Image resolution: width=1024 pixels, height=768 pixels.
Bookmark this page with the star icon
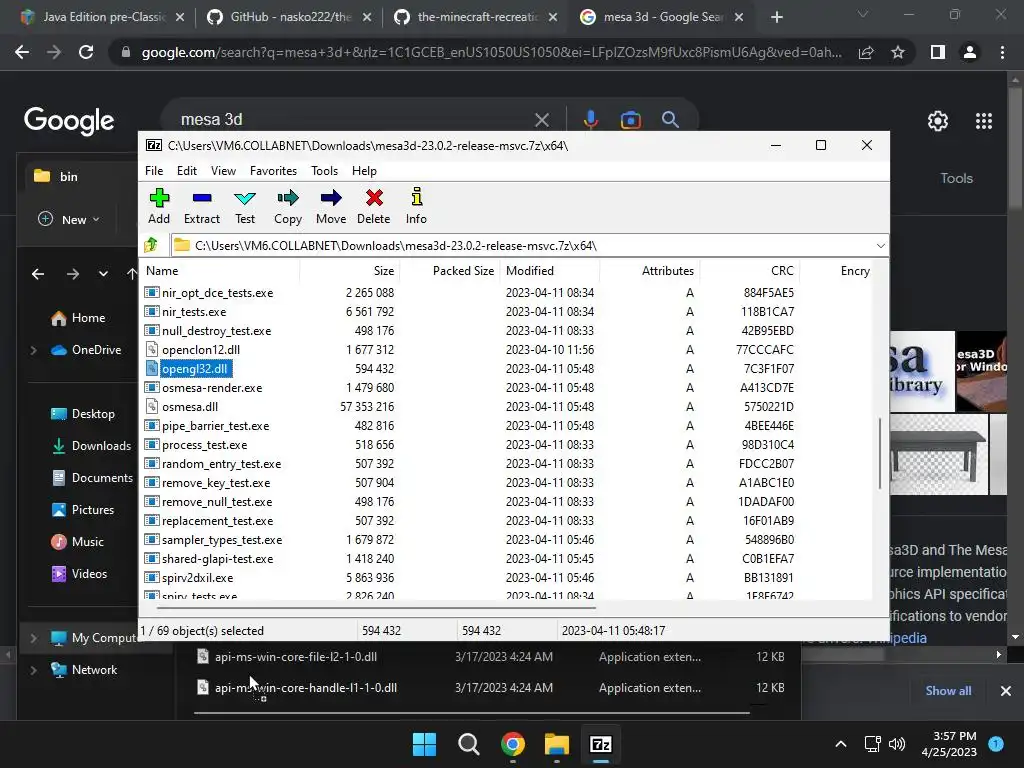point(898,52)
